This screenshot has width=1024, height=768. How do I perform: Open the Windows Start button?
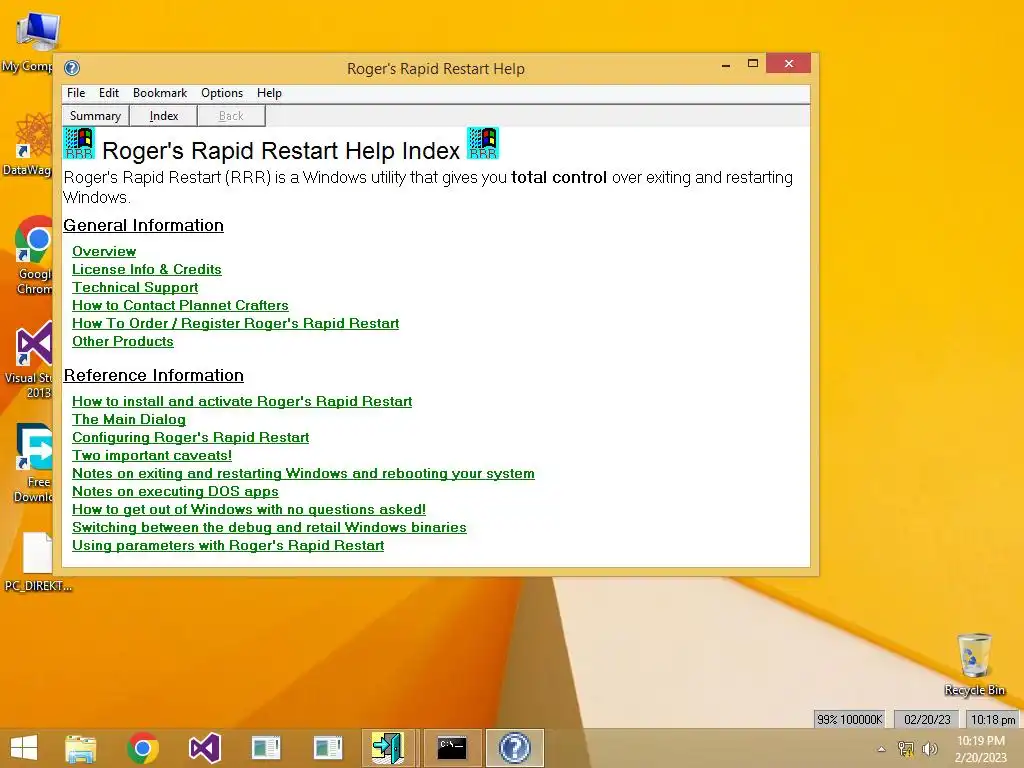click(x=24, y=748)
